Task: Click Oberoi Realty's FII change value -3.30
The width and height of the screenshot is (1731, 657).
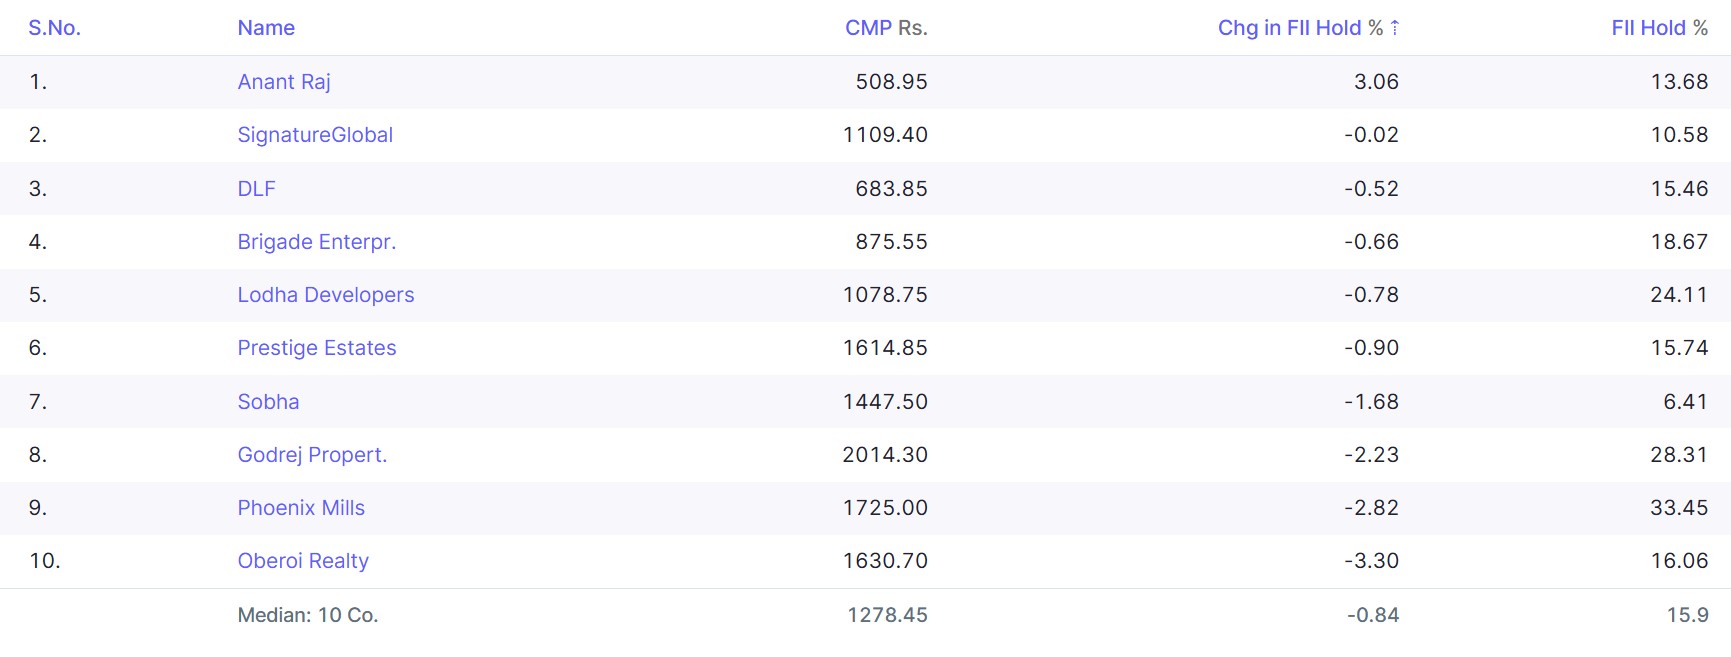Action: coord(1371,561)
